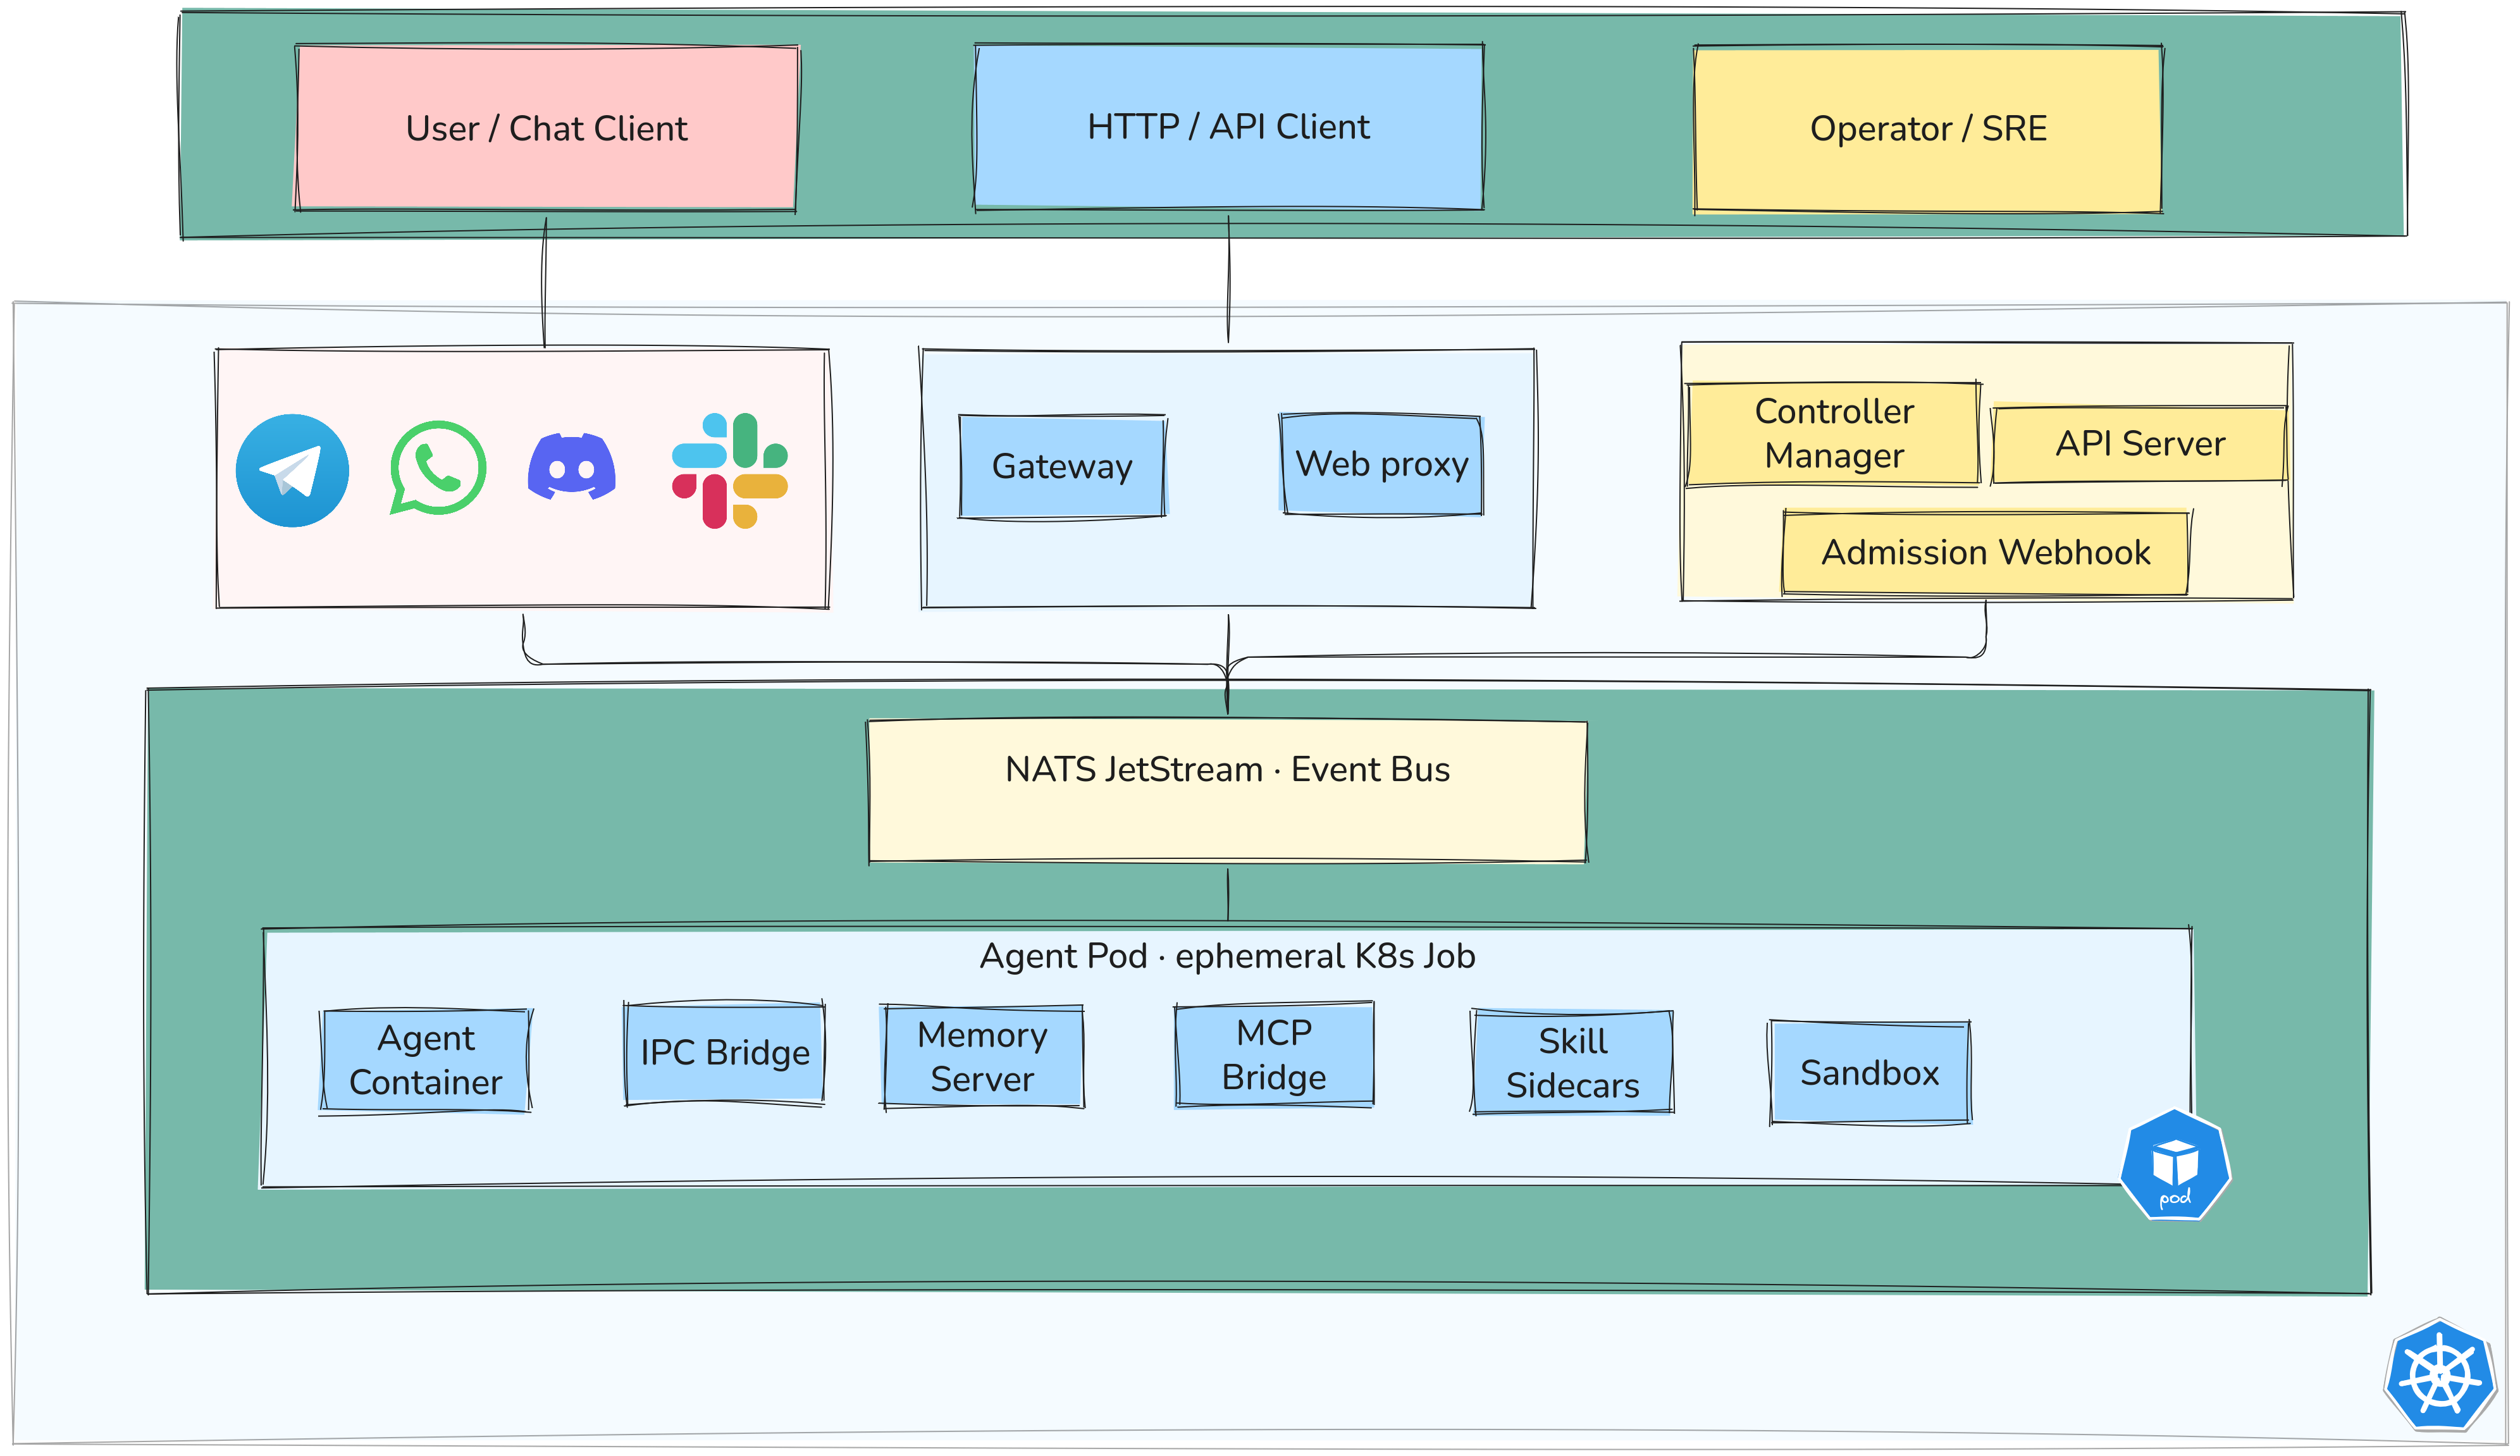Select the Web proxy box
Image resolution: width=2520 pixels, height=1456 pixels.
click(x=1382, y=464)
